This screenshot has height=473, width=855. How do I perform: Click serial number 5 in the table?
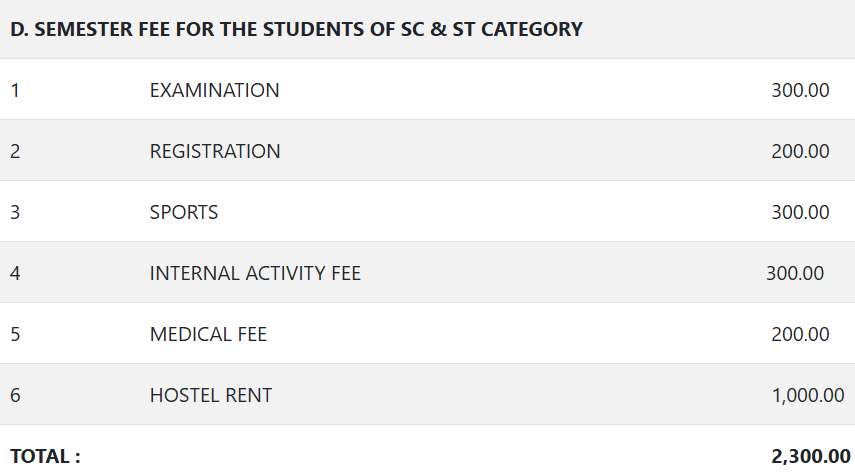(15, 334)
